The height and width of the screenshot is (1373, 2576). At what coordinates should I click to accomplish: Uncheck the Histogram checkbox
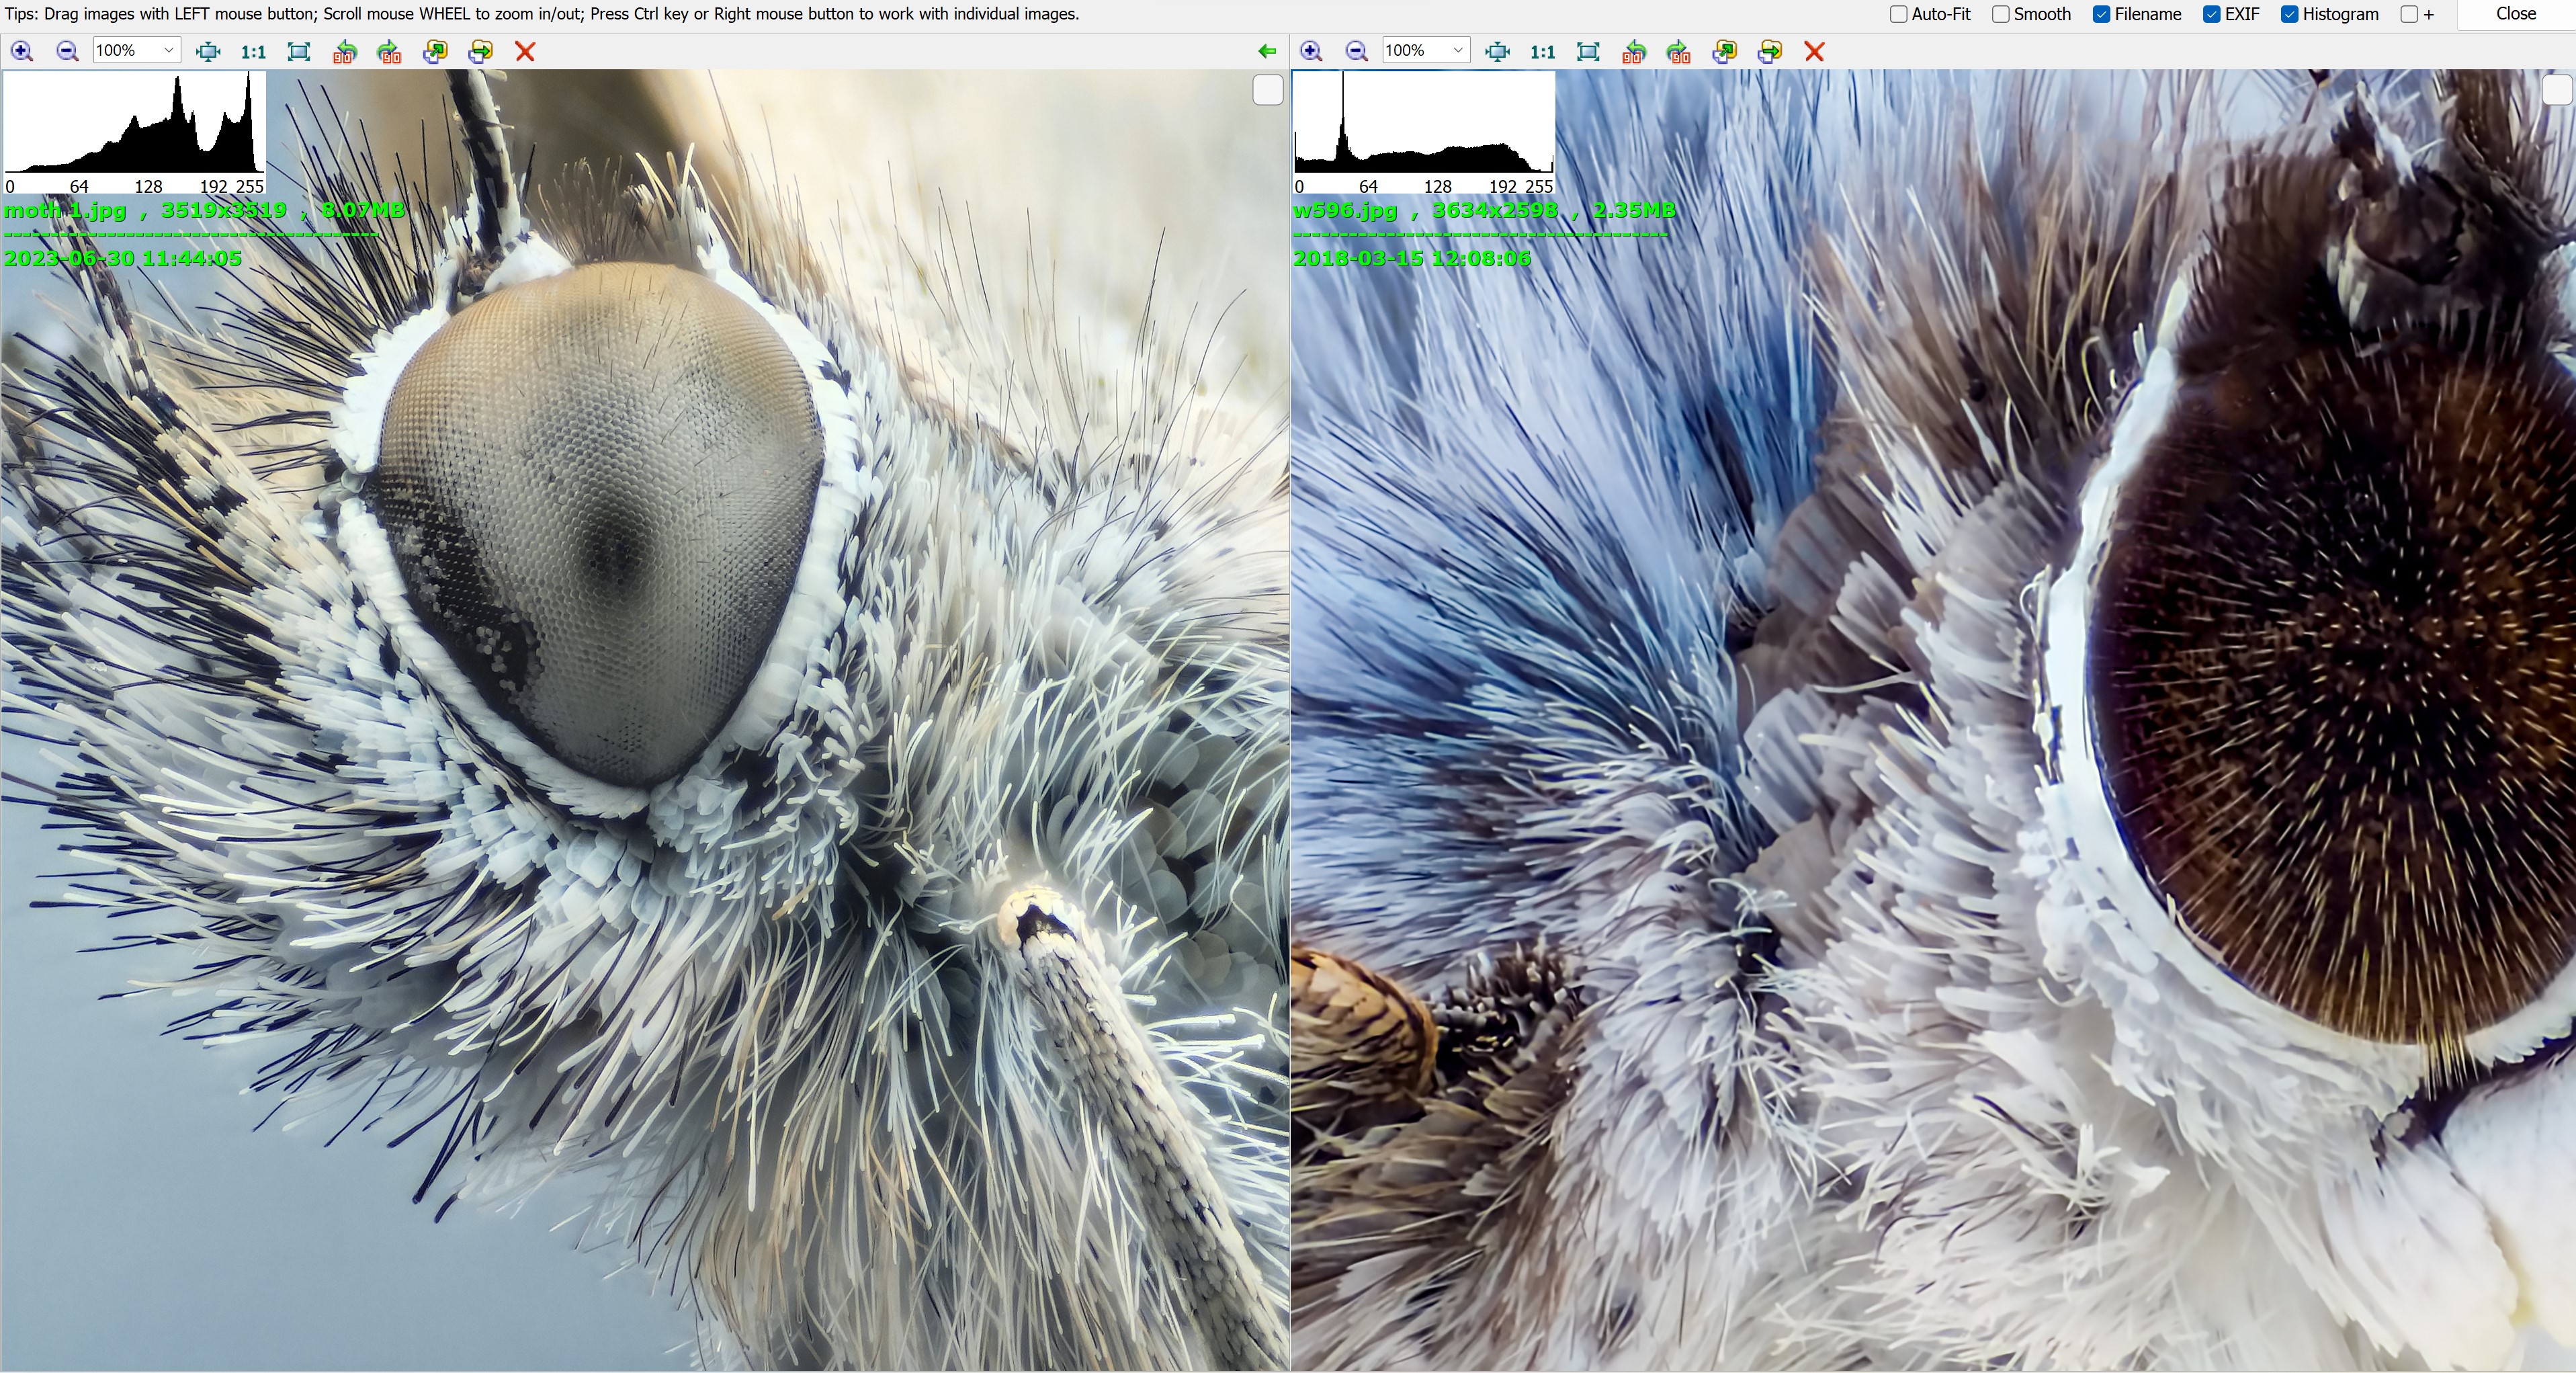click(x=2289, y=14)
